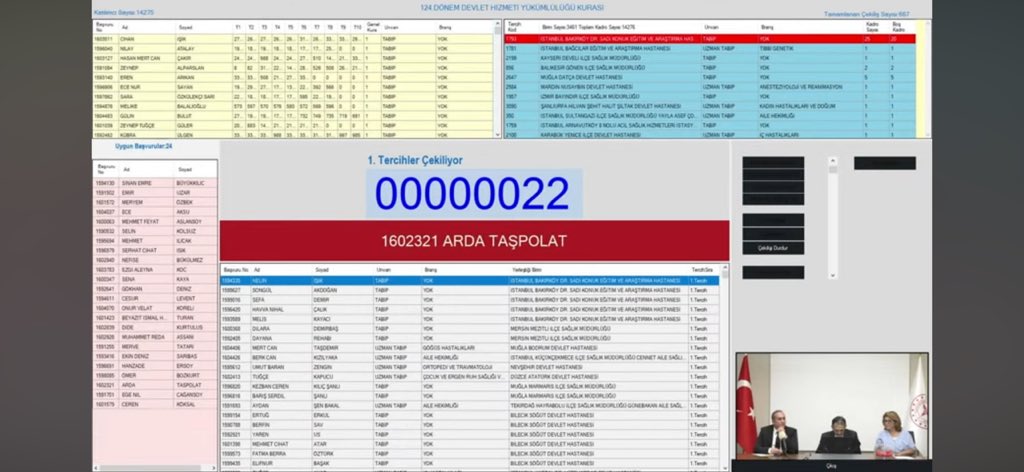
Task: Select UMUT BARAN ZENGİN in the results table
Action: (470, 368)
